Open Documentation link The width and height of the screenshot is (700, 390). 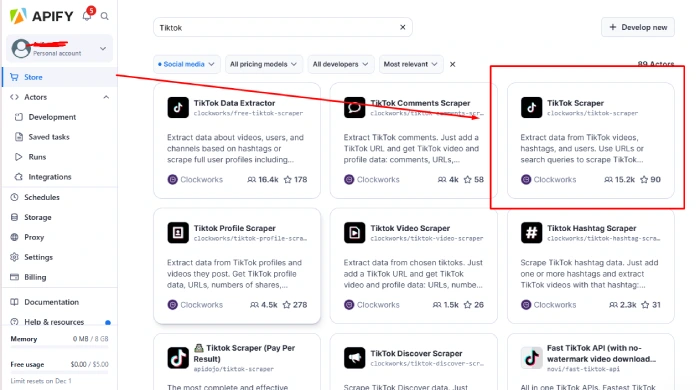point(51,302)
